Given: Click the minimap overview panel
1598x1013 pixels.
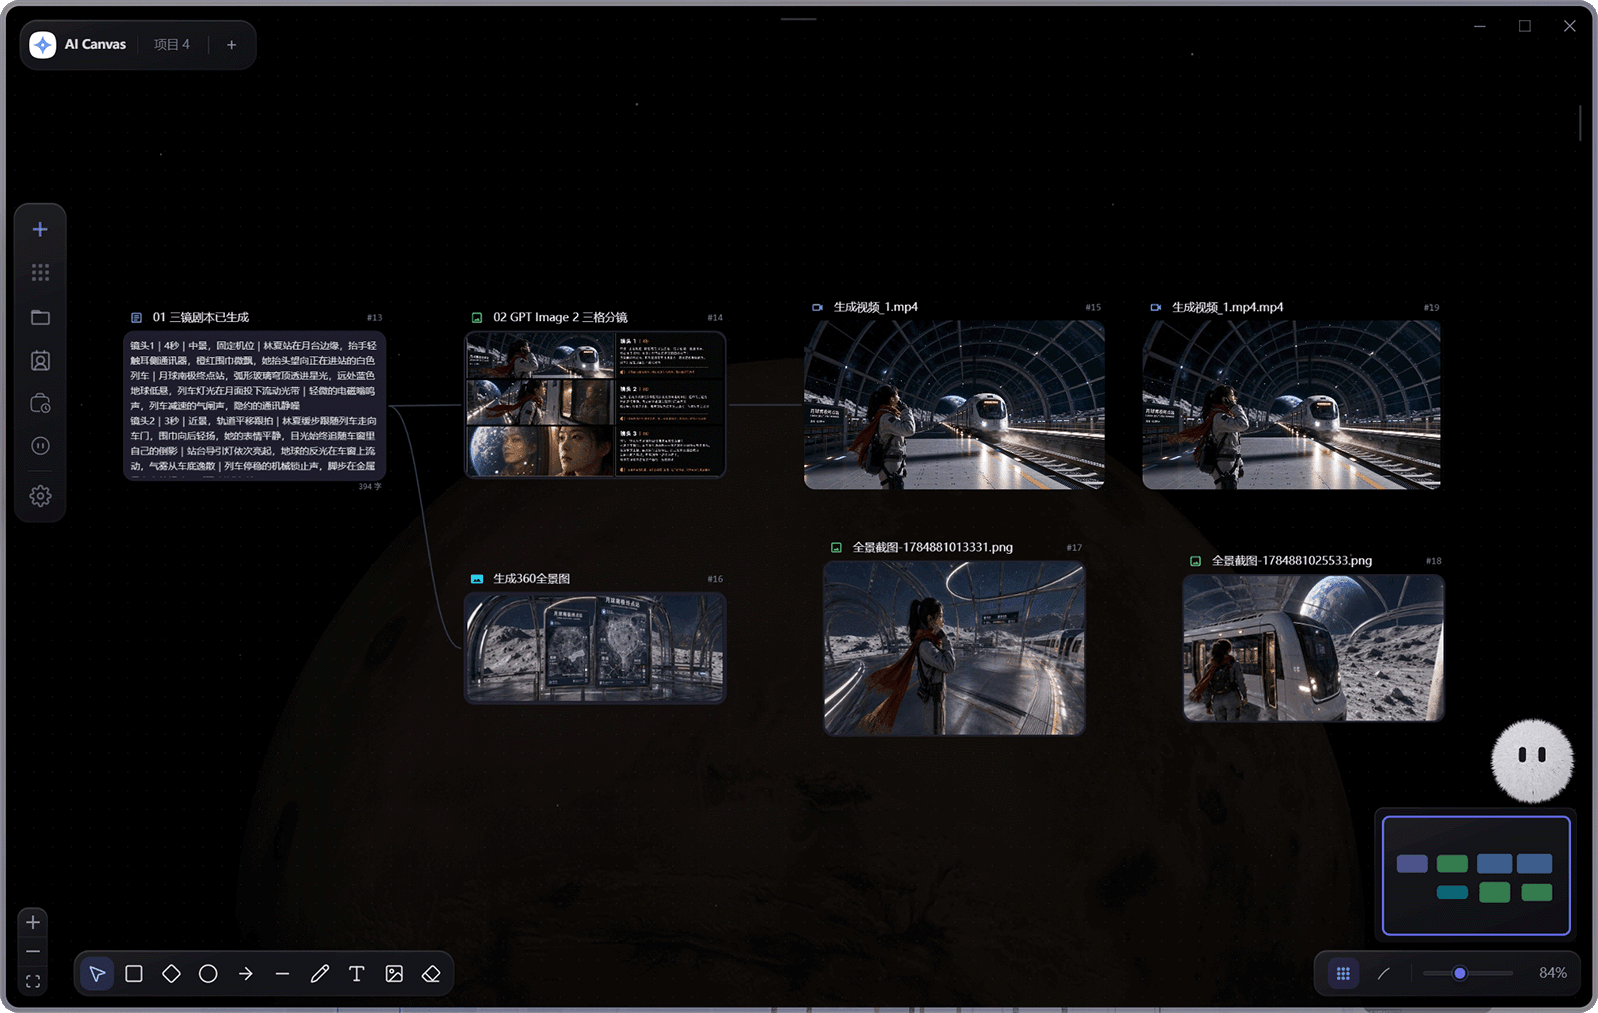Looking at the screenshot, I should (x=1476, y=876).
